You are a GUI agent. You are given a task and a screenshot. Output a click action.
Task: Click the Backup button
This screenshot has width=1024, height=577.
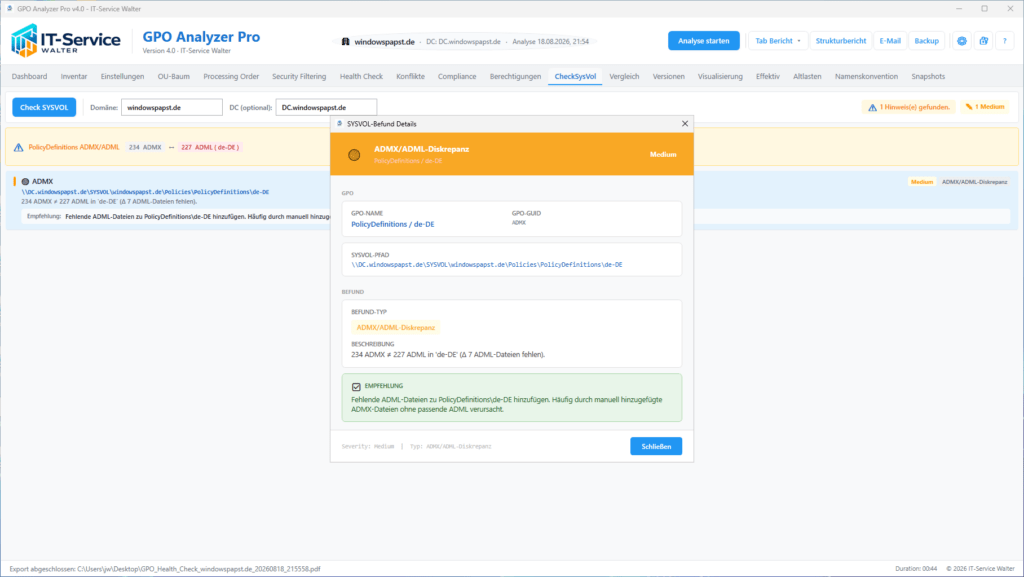(x=926, y=40)
